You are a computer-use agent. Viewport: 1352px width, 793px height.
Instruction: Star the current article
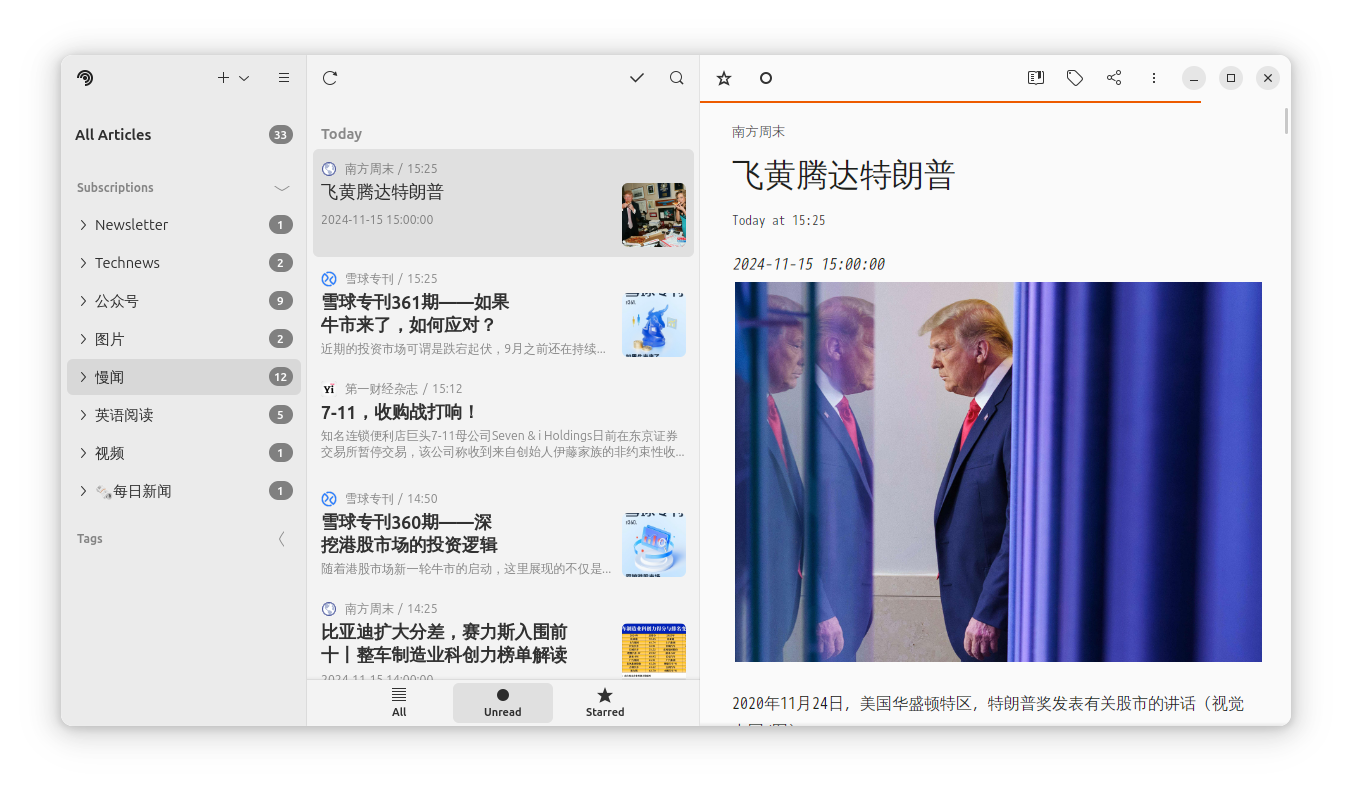click(x=724, y=78)
